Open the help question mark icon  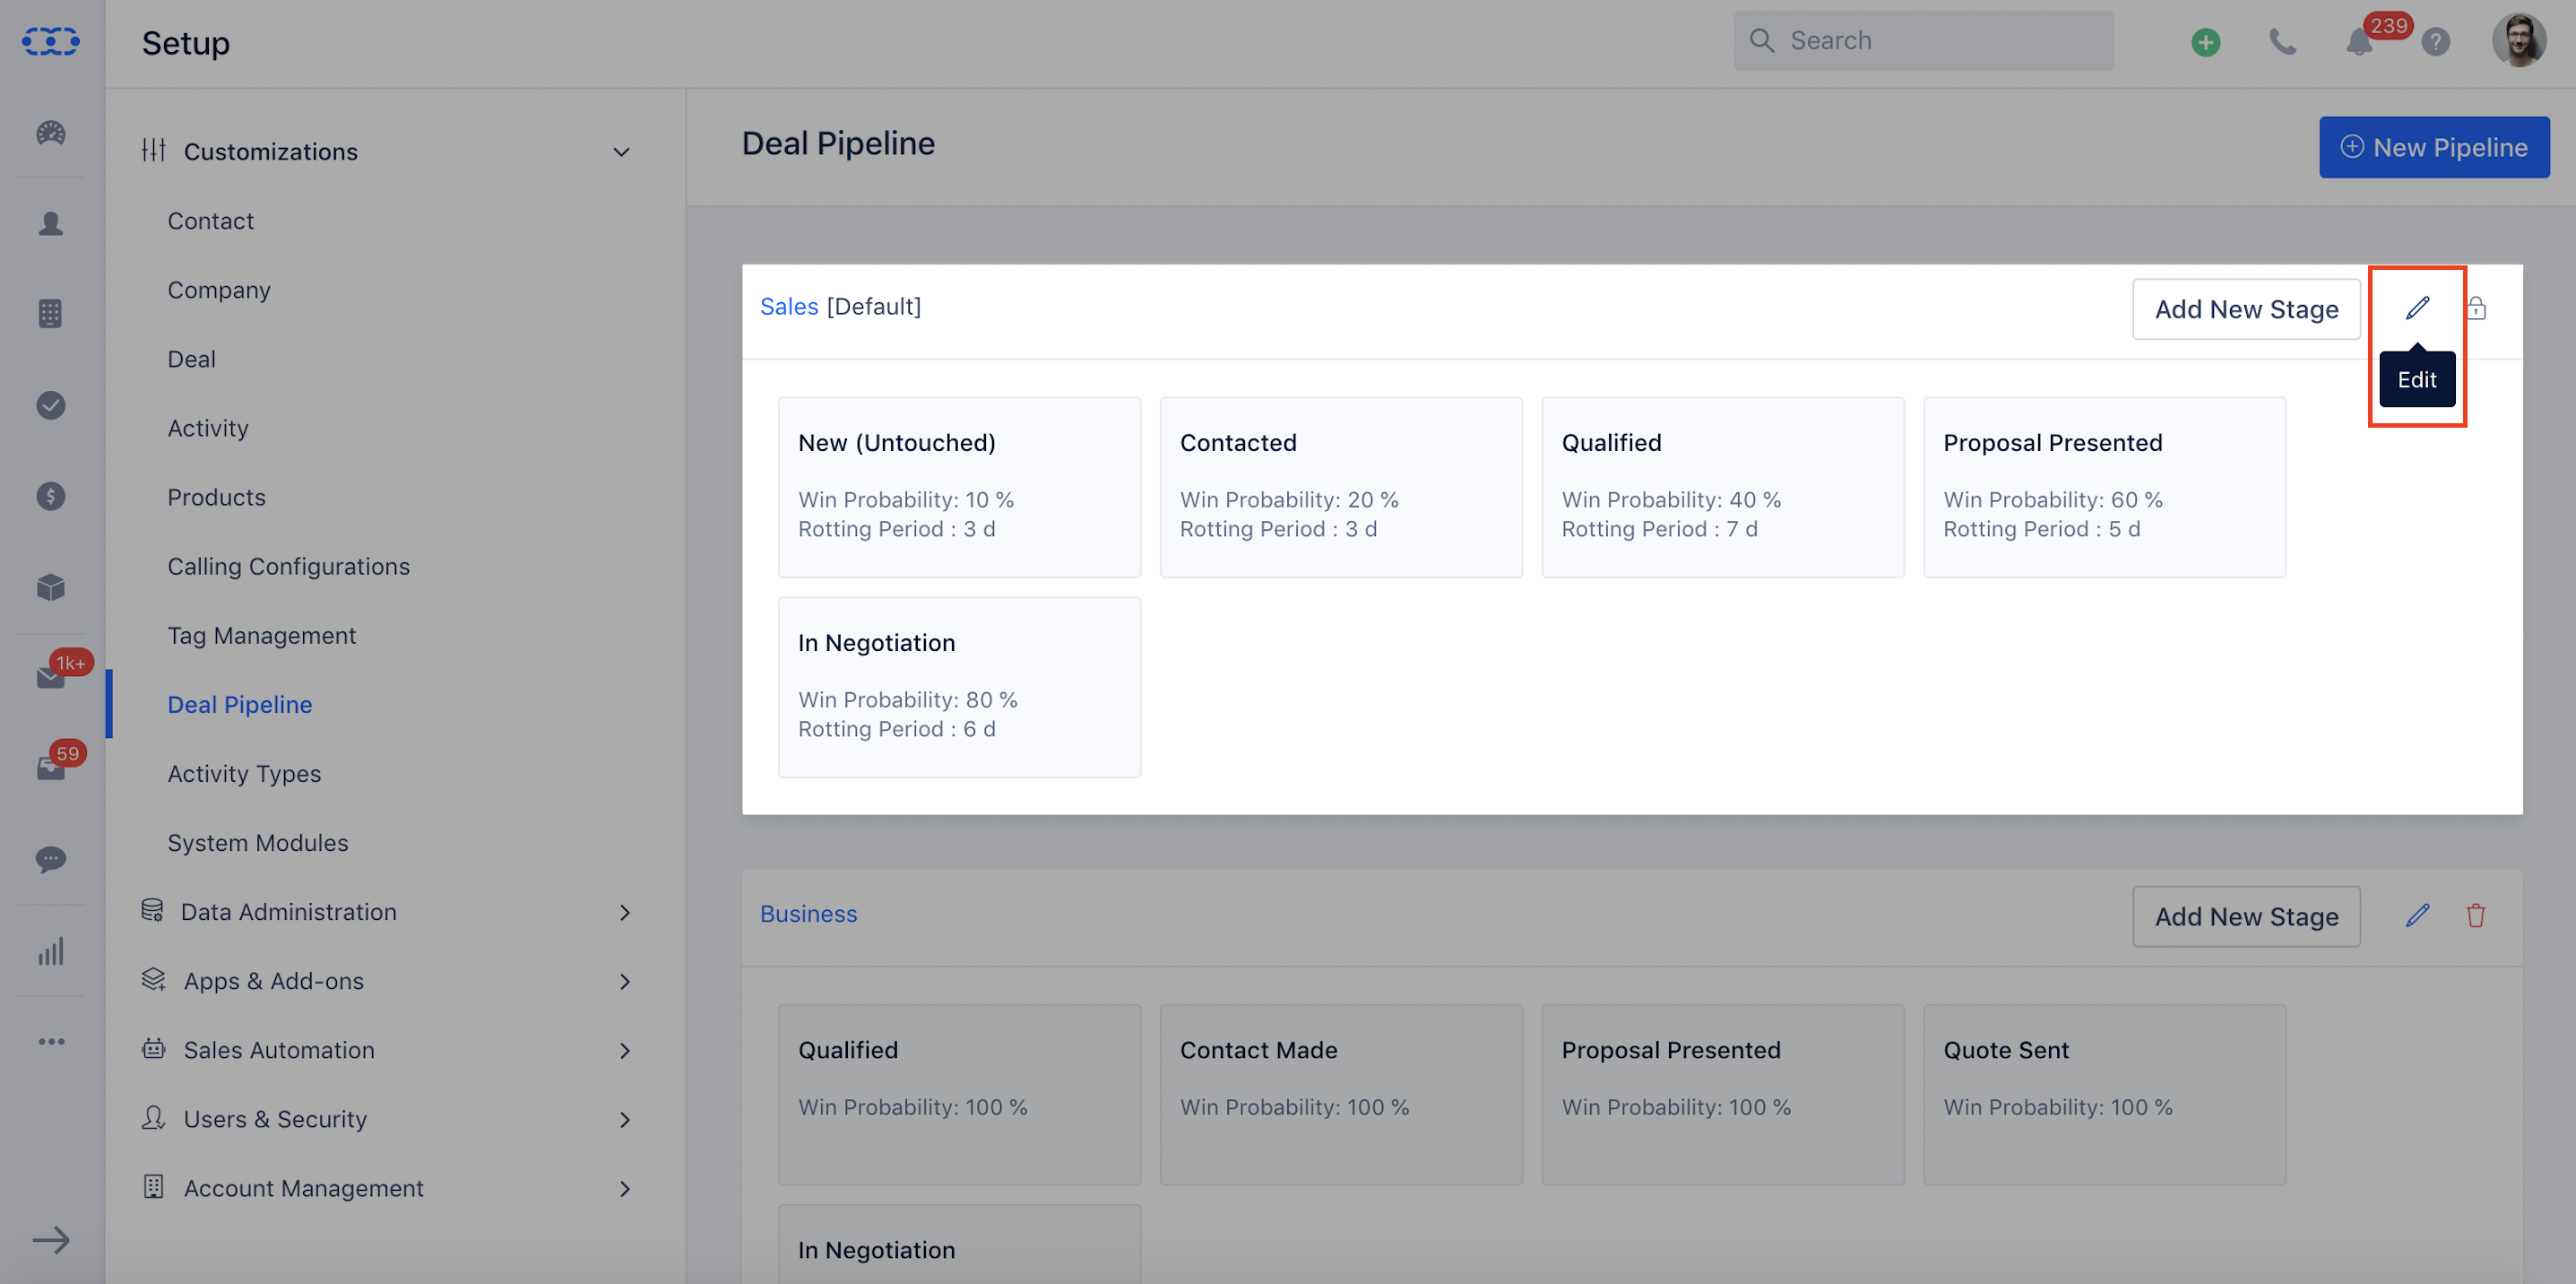coord(2436,42)
